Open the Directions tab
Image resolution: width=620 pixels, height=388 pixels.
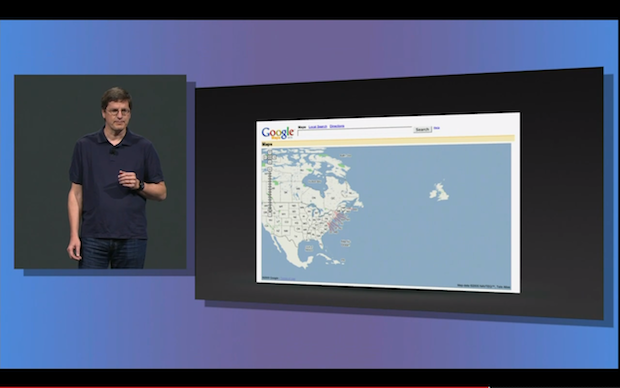point(337,126)
